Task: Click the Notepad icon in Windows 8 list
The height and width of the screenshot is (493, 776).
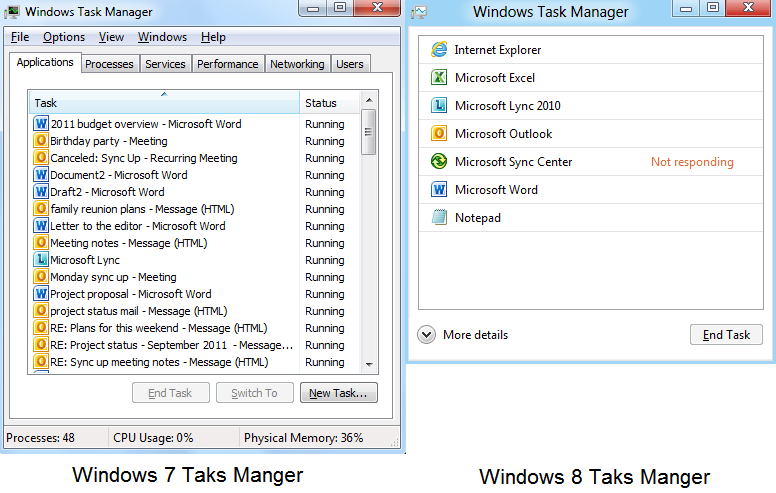Action: (x=439, y=217)
